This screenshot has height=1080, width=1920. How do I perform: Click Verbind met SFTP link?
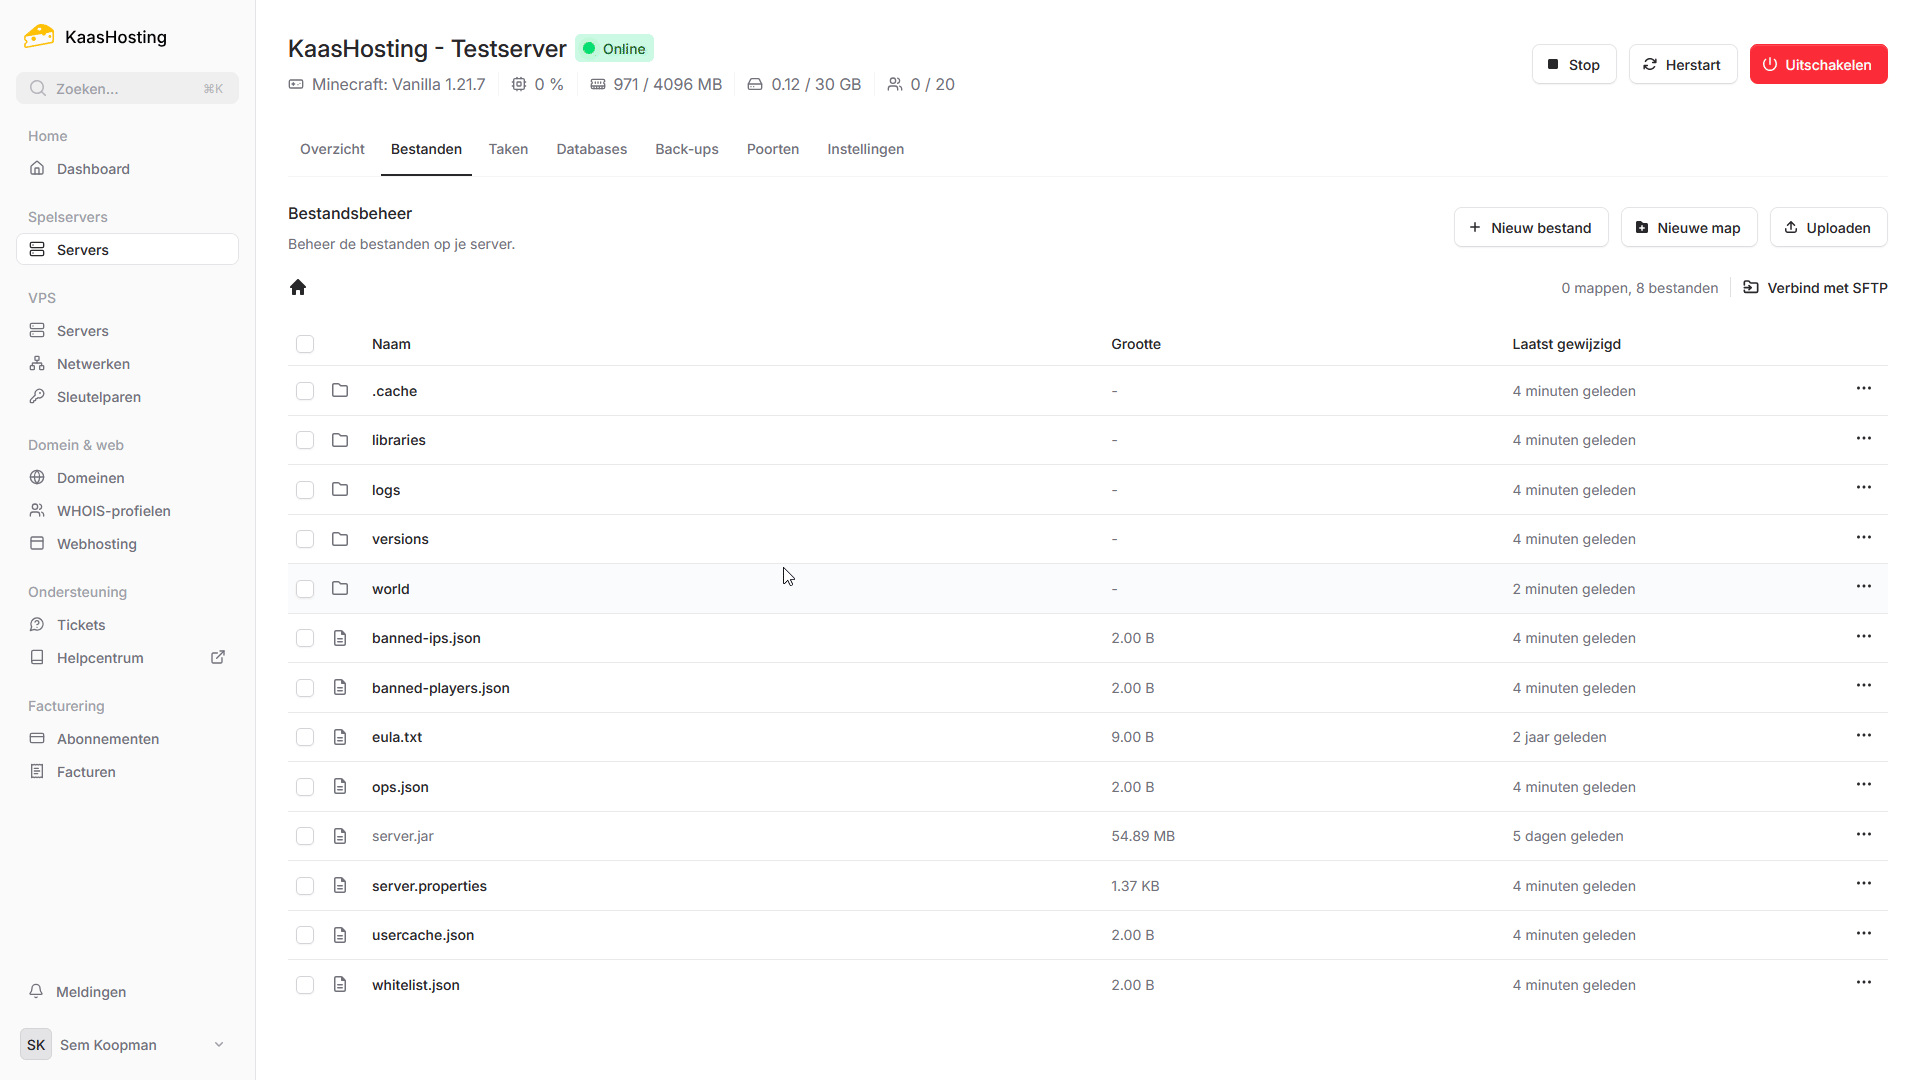click(x=1815, y=288)
